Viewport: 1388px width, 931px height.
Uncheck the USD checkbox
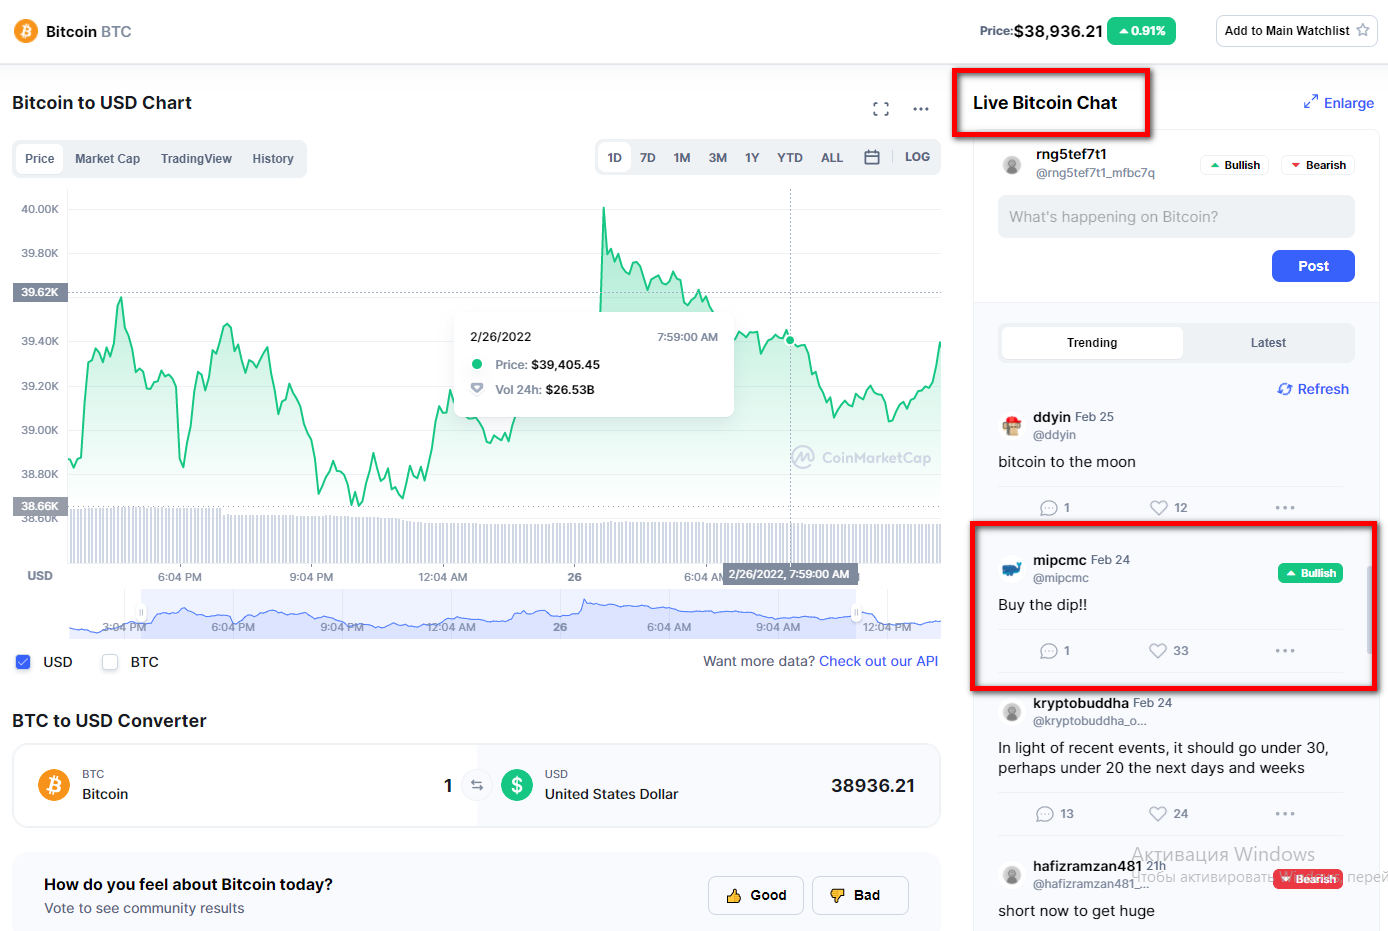tap(23, 662)
